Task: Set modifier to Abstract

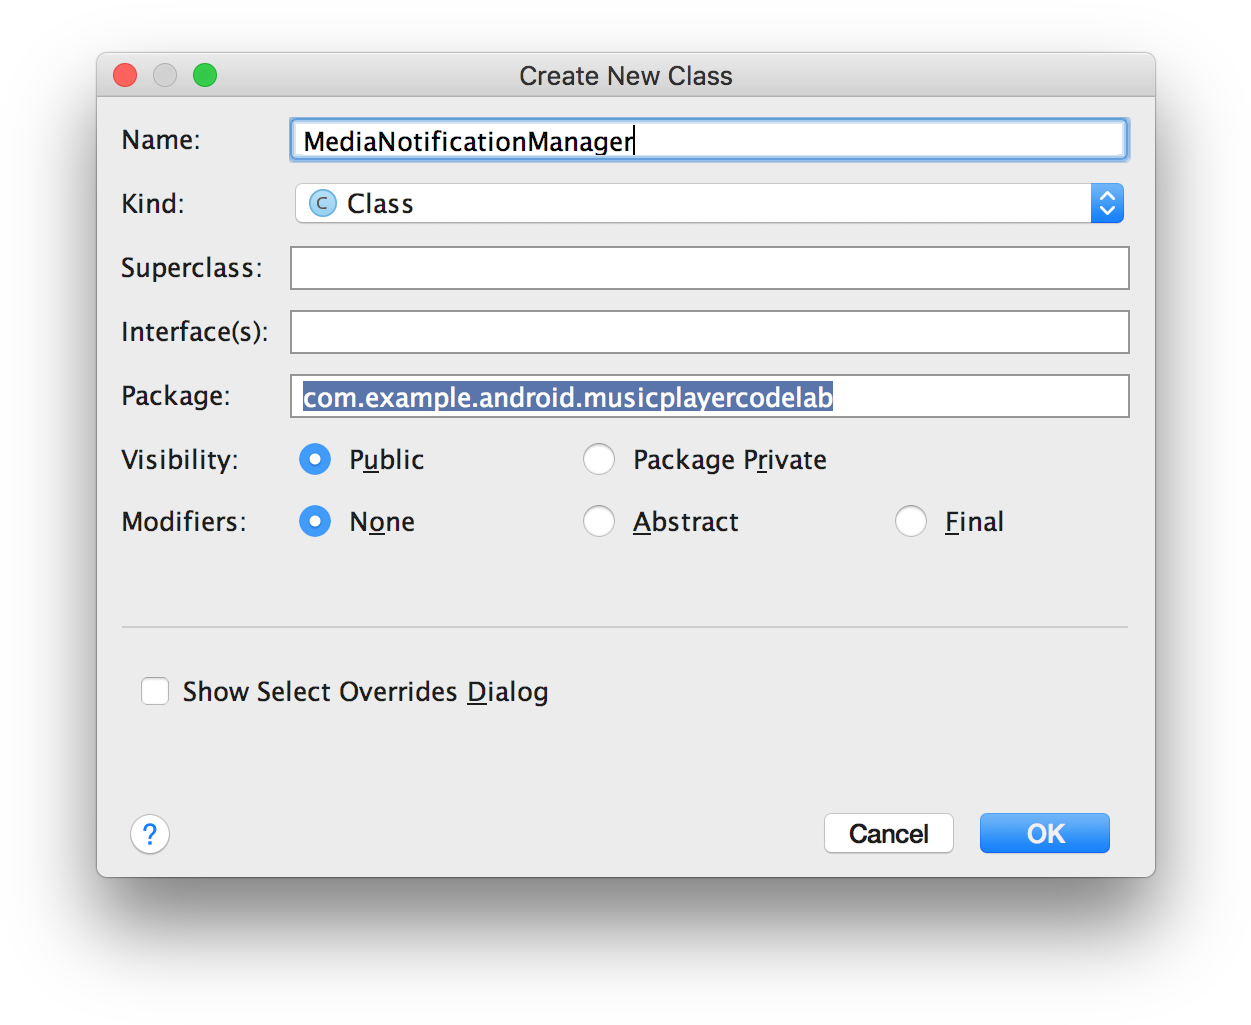Action: [x=599, y=521]
